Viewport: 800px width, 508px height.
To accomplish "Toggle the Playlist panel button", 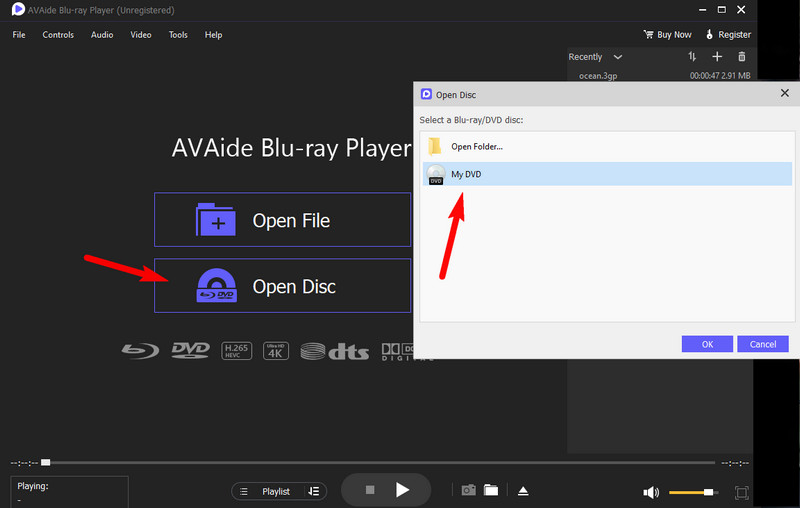I will (276, 491).
